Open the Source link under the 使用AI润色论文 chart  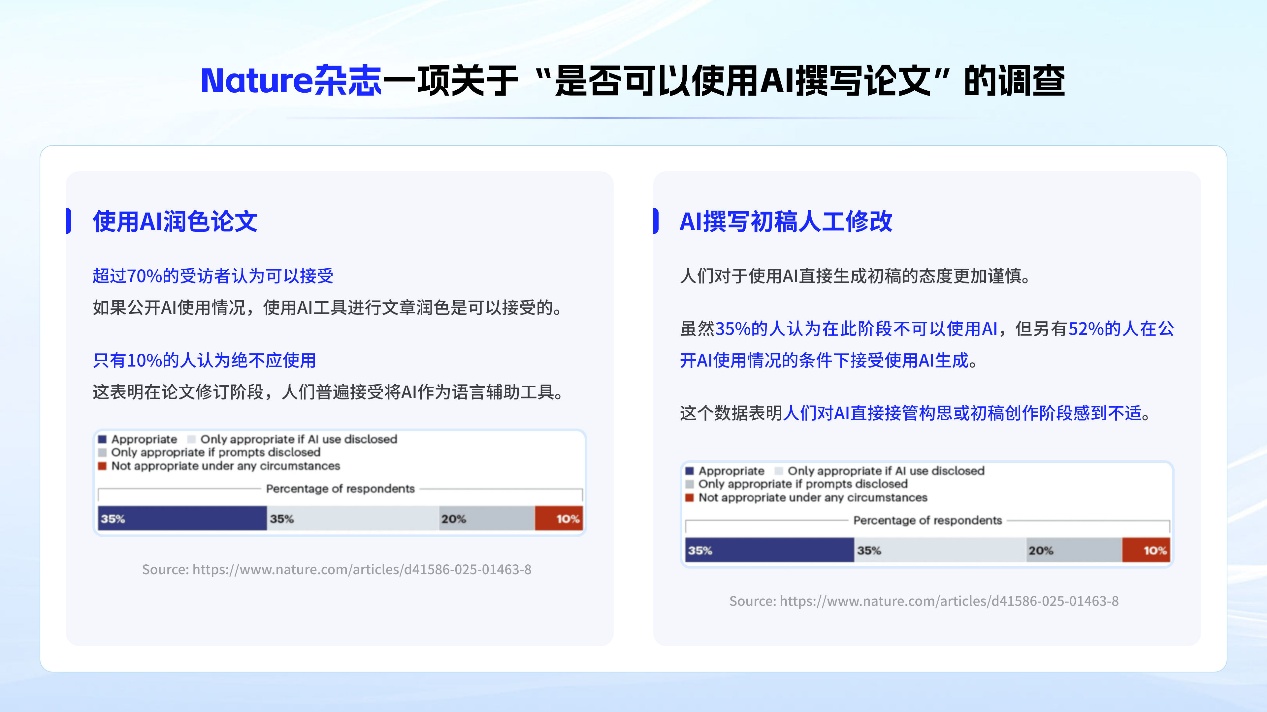click(x=337, y=569)
